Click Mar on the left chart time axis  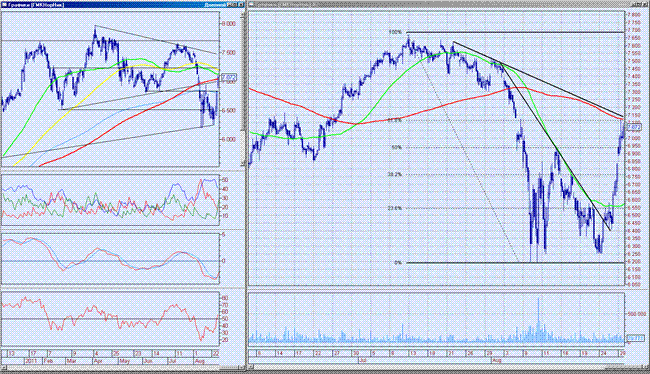pos(71,361)
